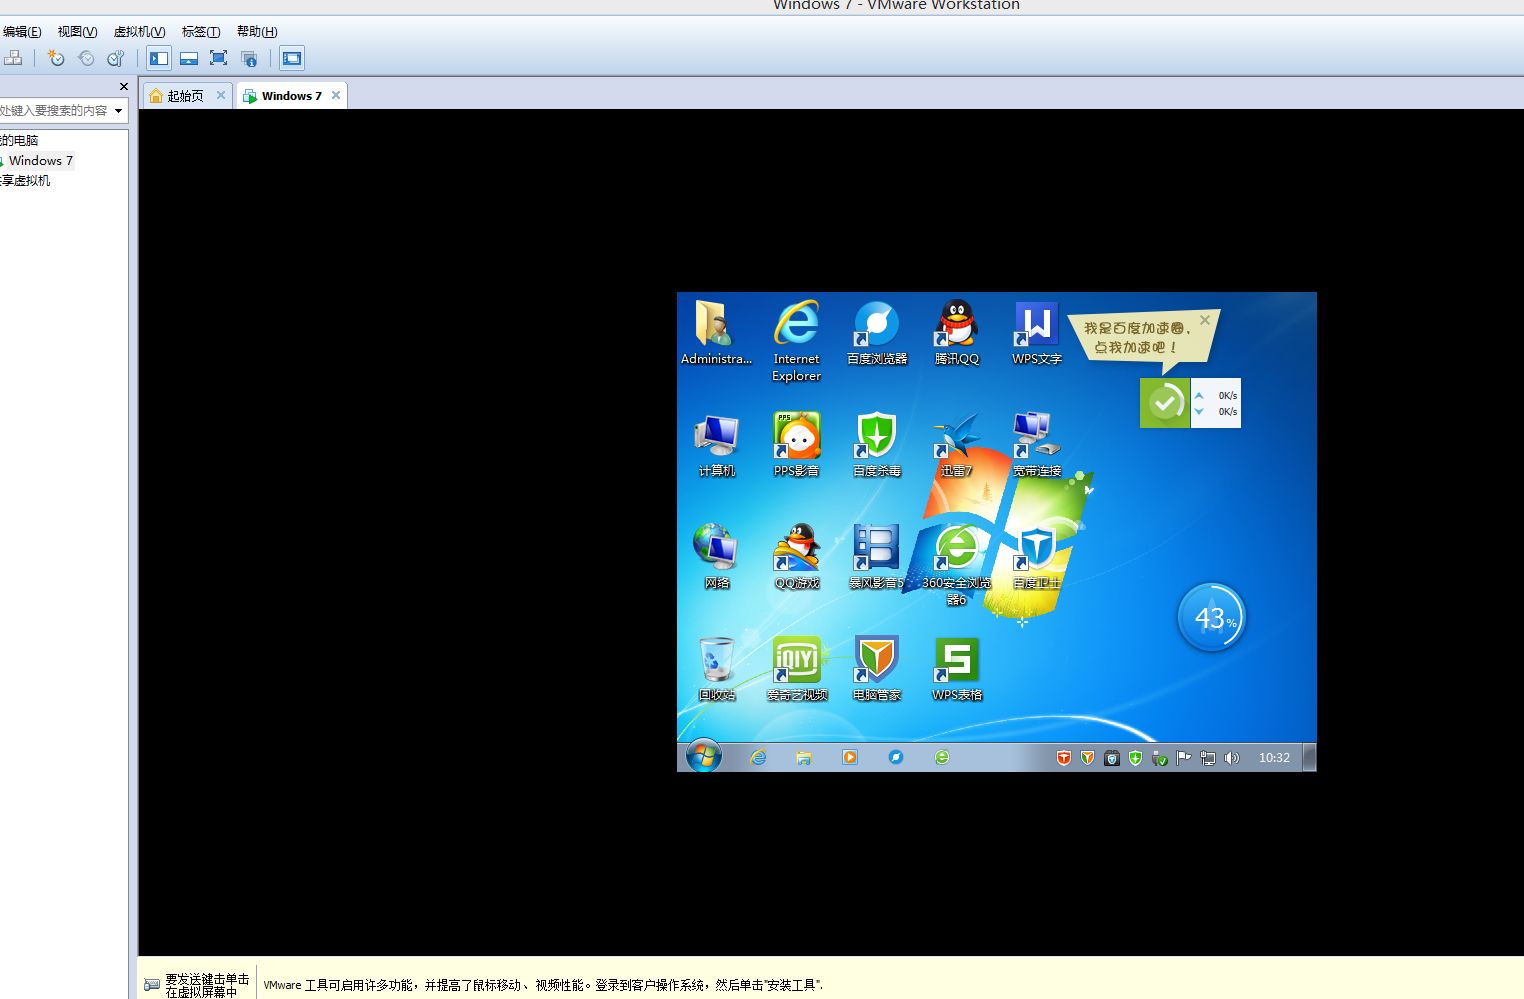Click the Windows Start button in guest

pyautogui.click(x=704, y=756)
